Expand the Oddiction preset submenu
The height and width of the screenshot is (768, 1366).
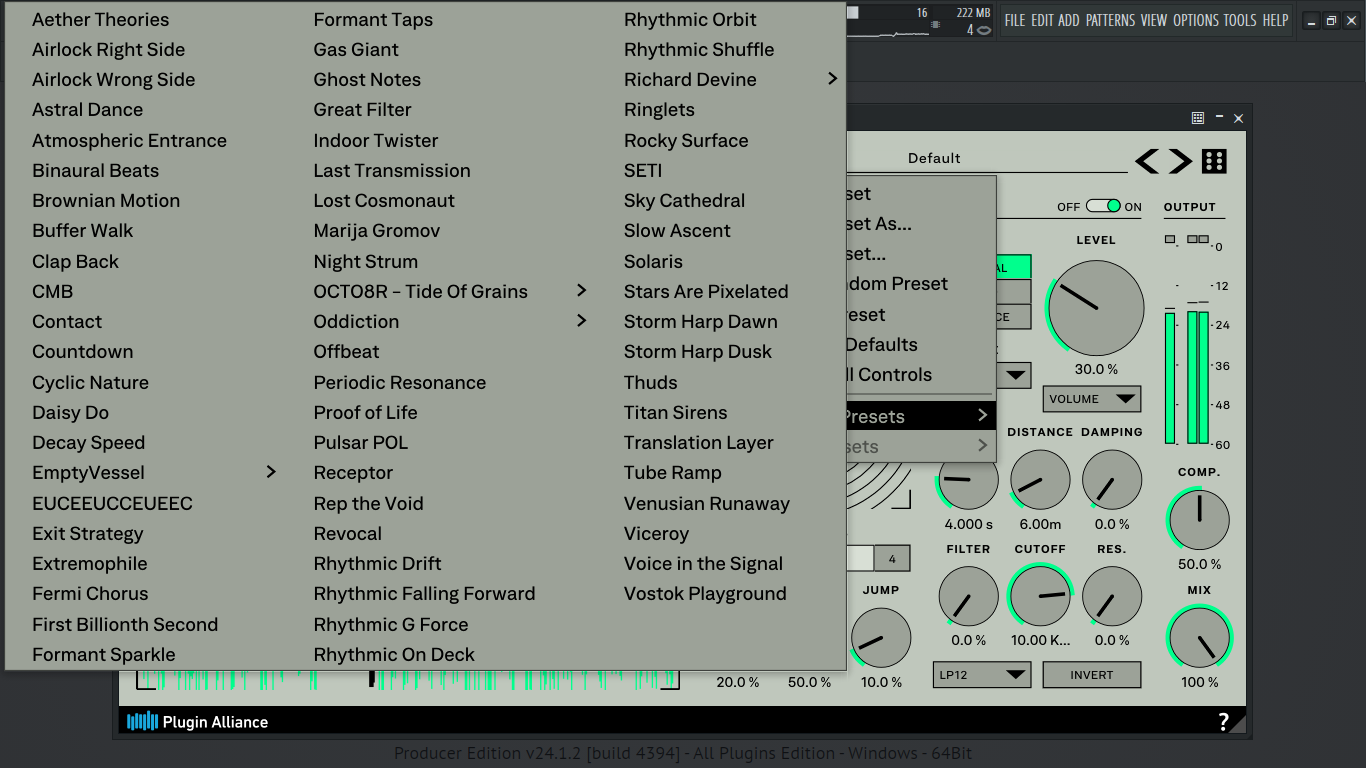point(451,321)
